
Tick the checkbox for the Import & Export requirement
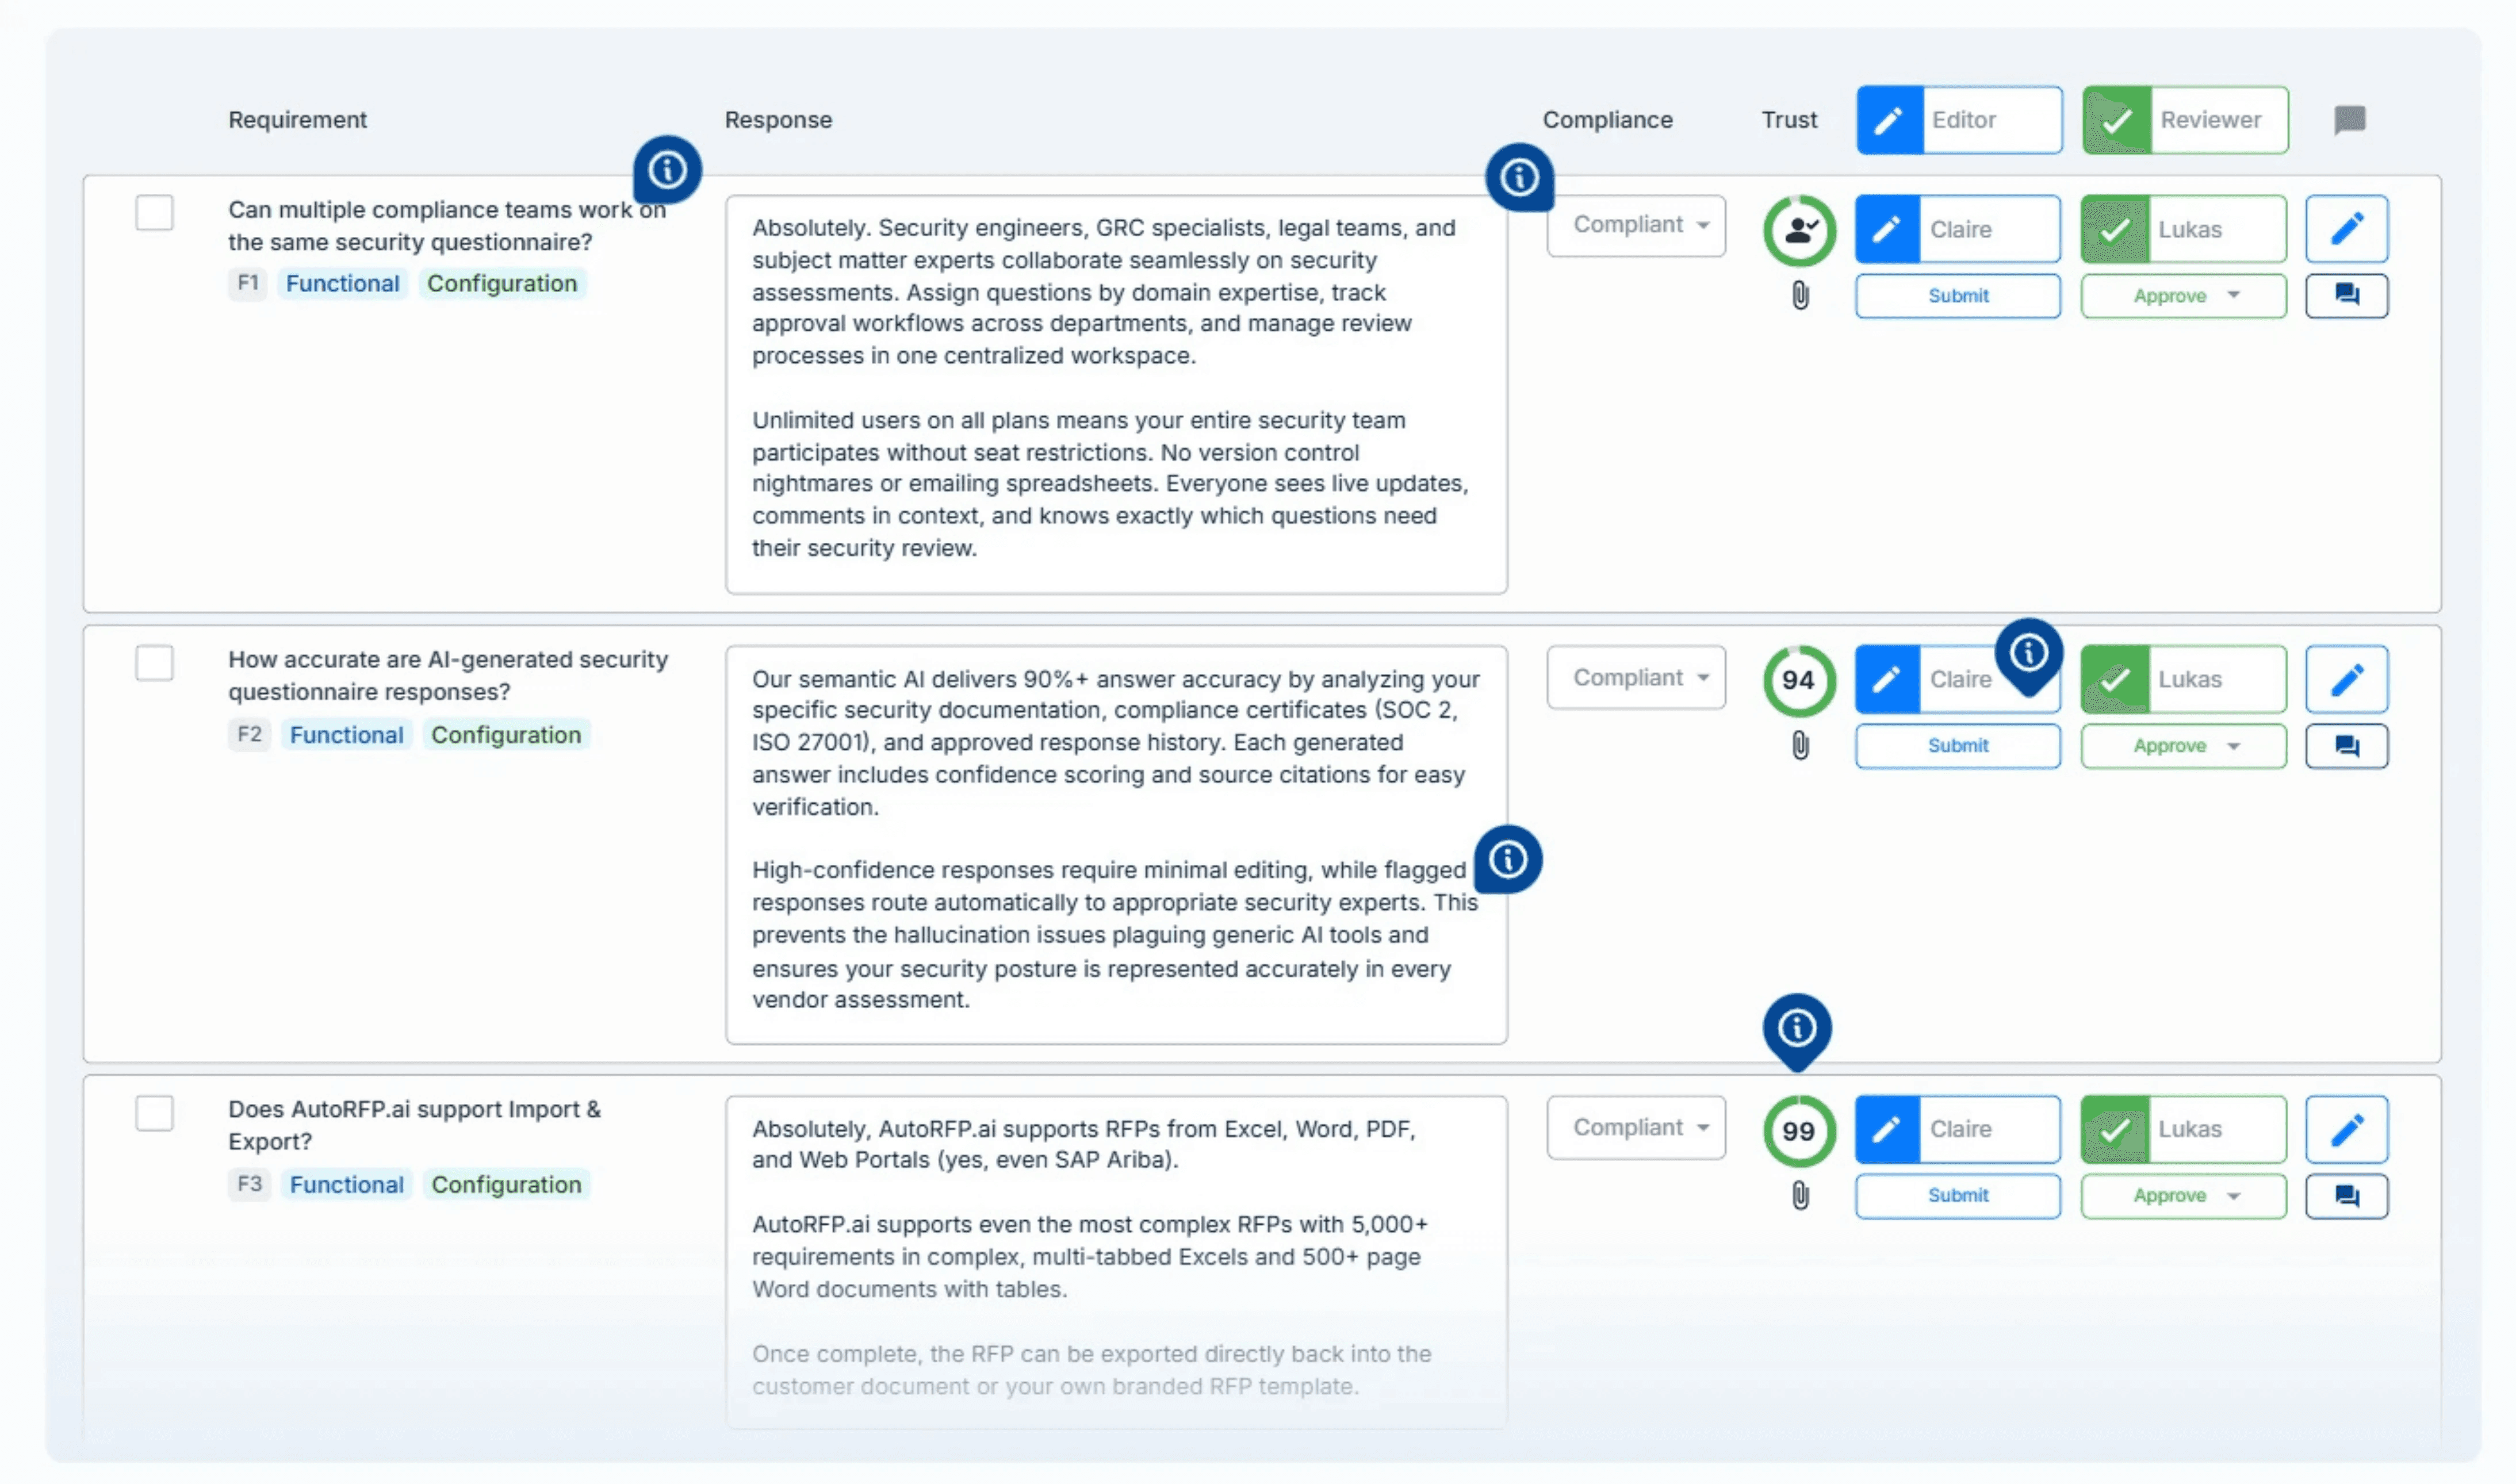click(154, 1113)
